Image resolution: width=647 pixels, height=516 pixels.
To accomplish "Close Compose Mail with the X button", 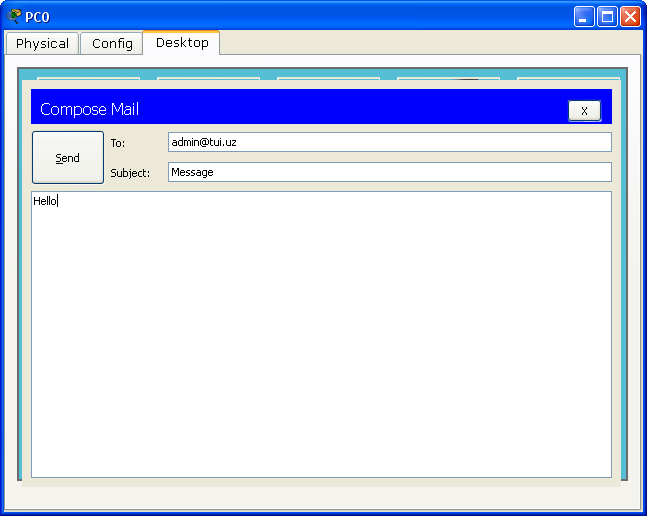I will [x=584, y=111].
